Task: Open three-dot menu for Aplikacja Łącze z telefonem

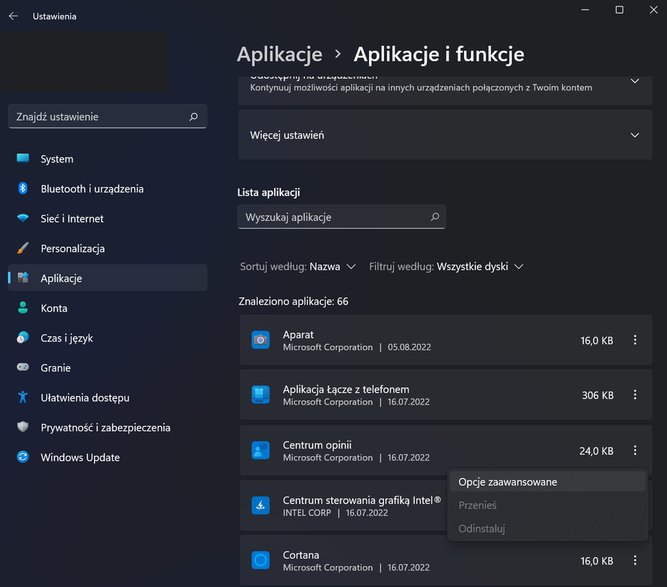Action: [635, 395]
